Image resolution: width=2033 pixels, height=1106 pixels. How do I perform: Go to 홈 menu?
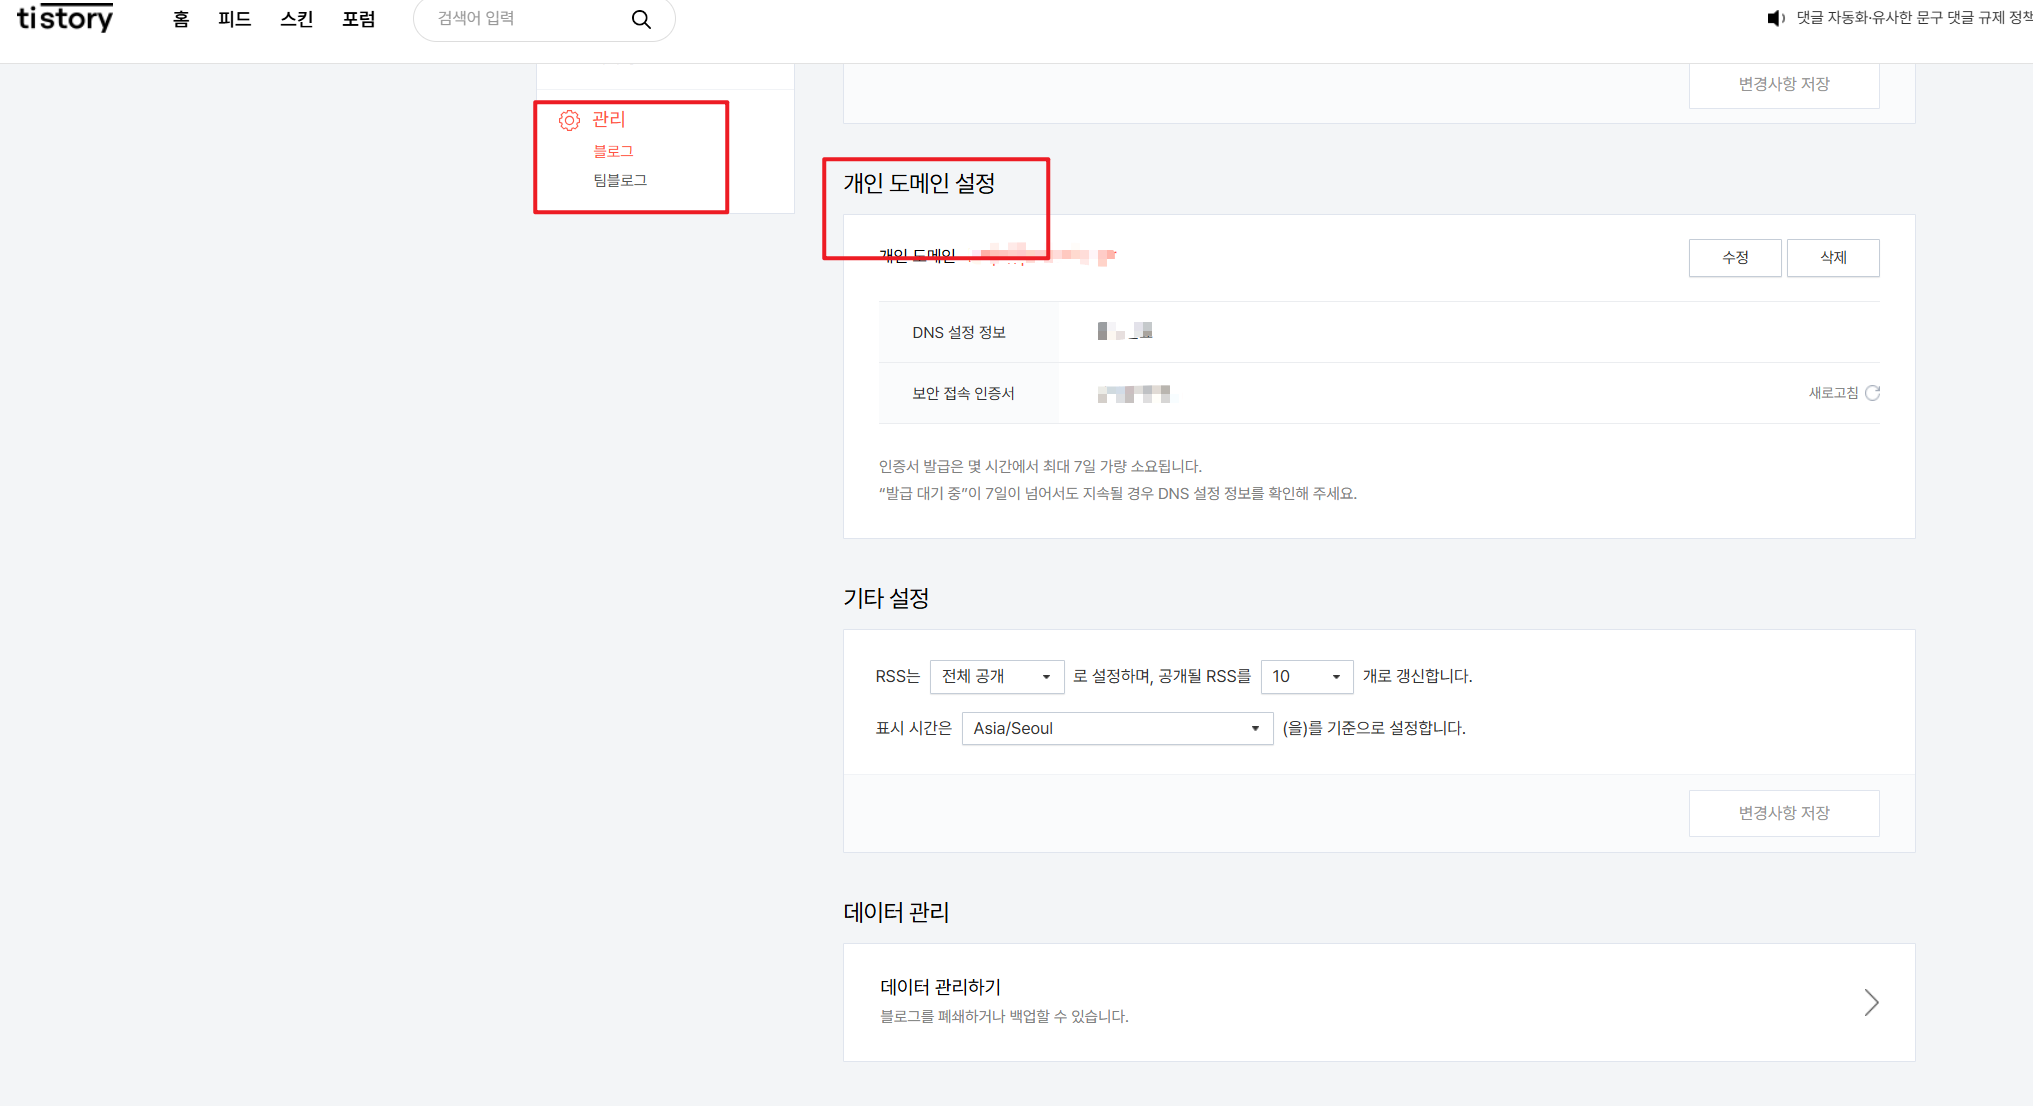point(181,19)
